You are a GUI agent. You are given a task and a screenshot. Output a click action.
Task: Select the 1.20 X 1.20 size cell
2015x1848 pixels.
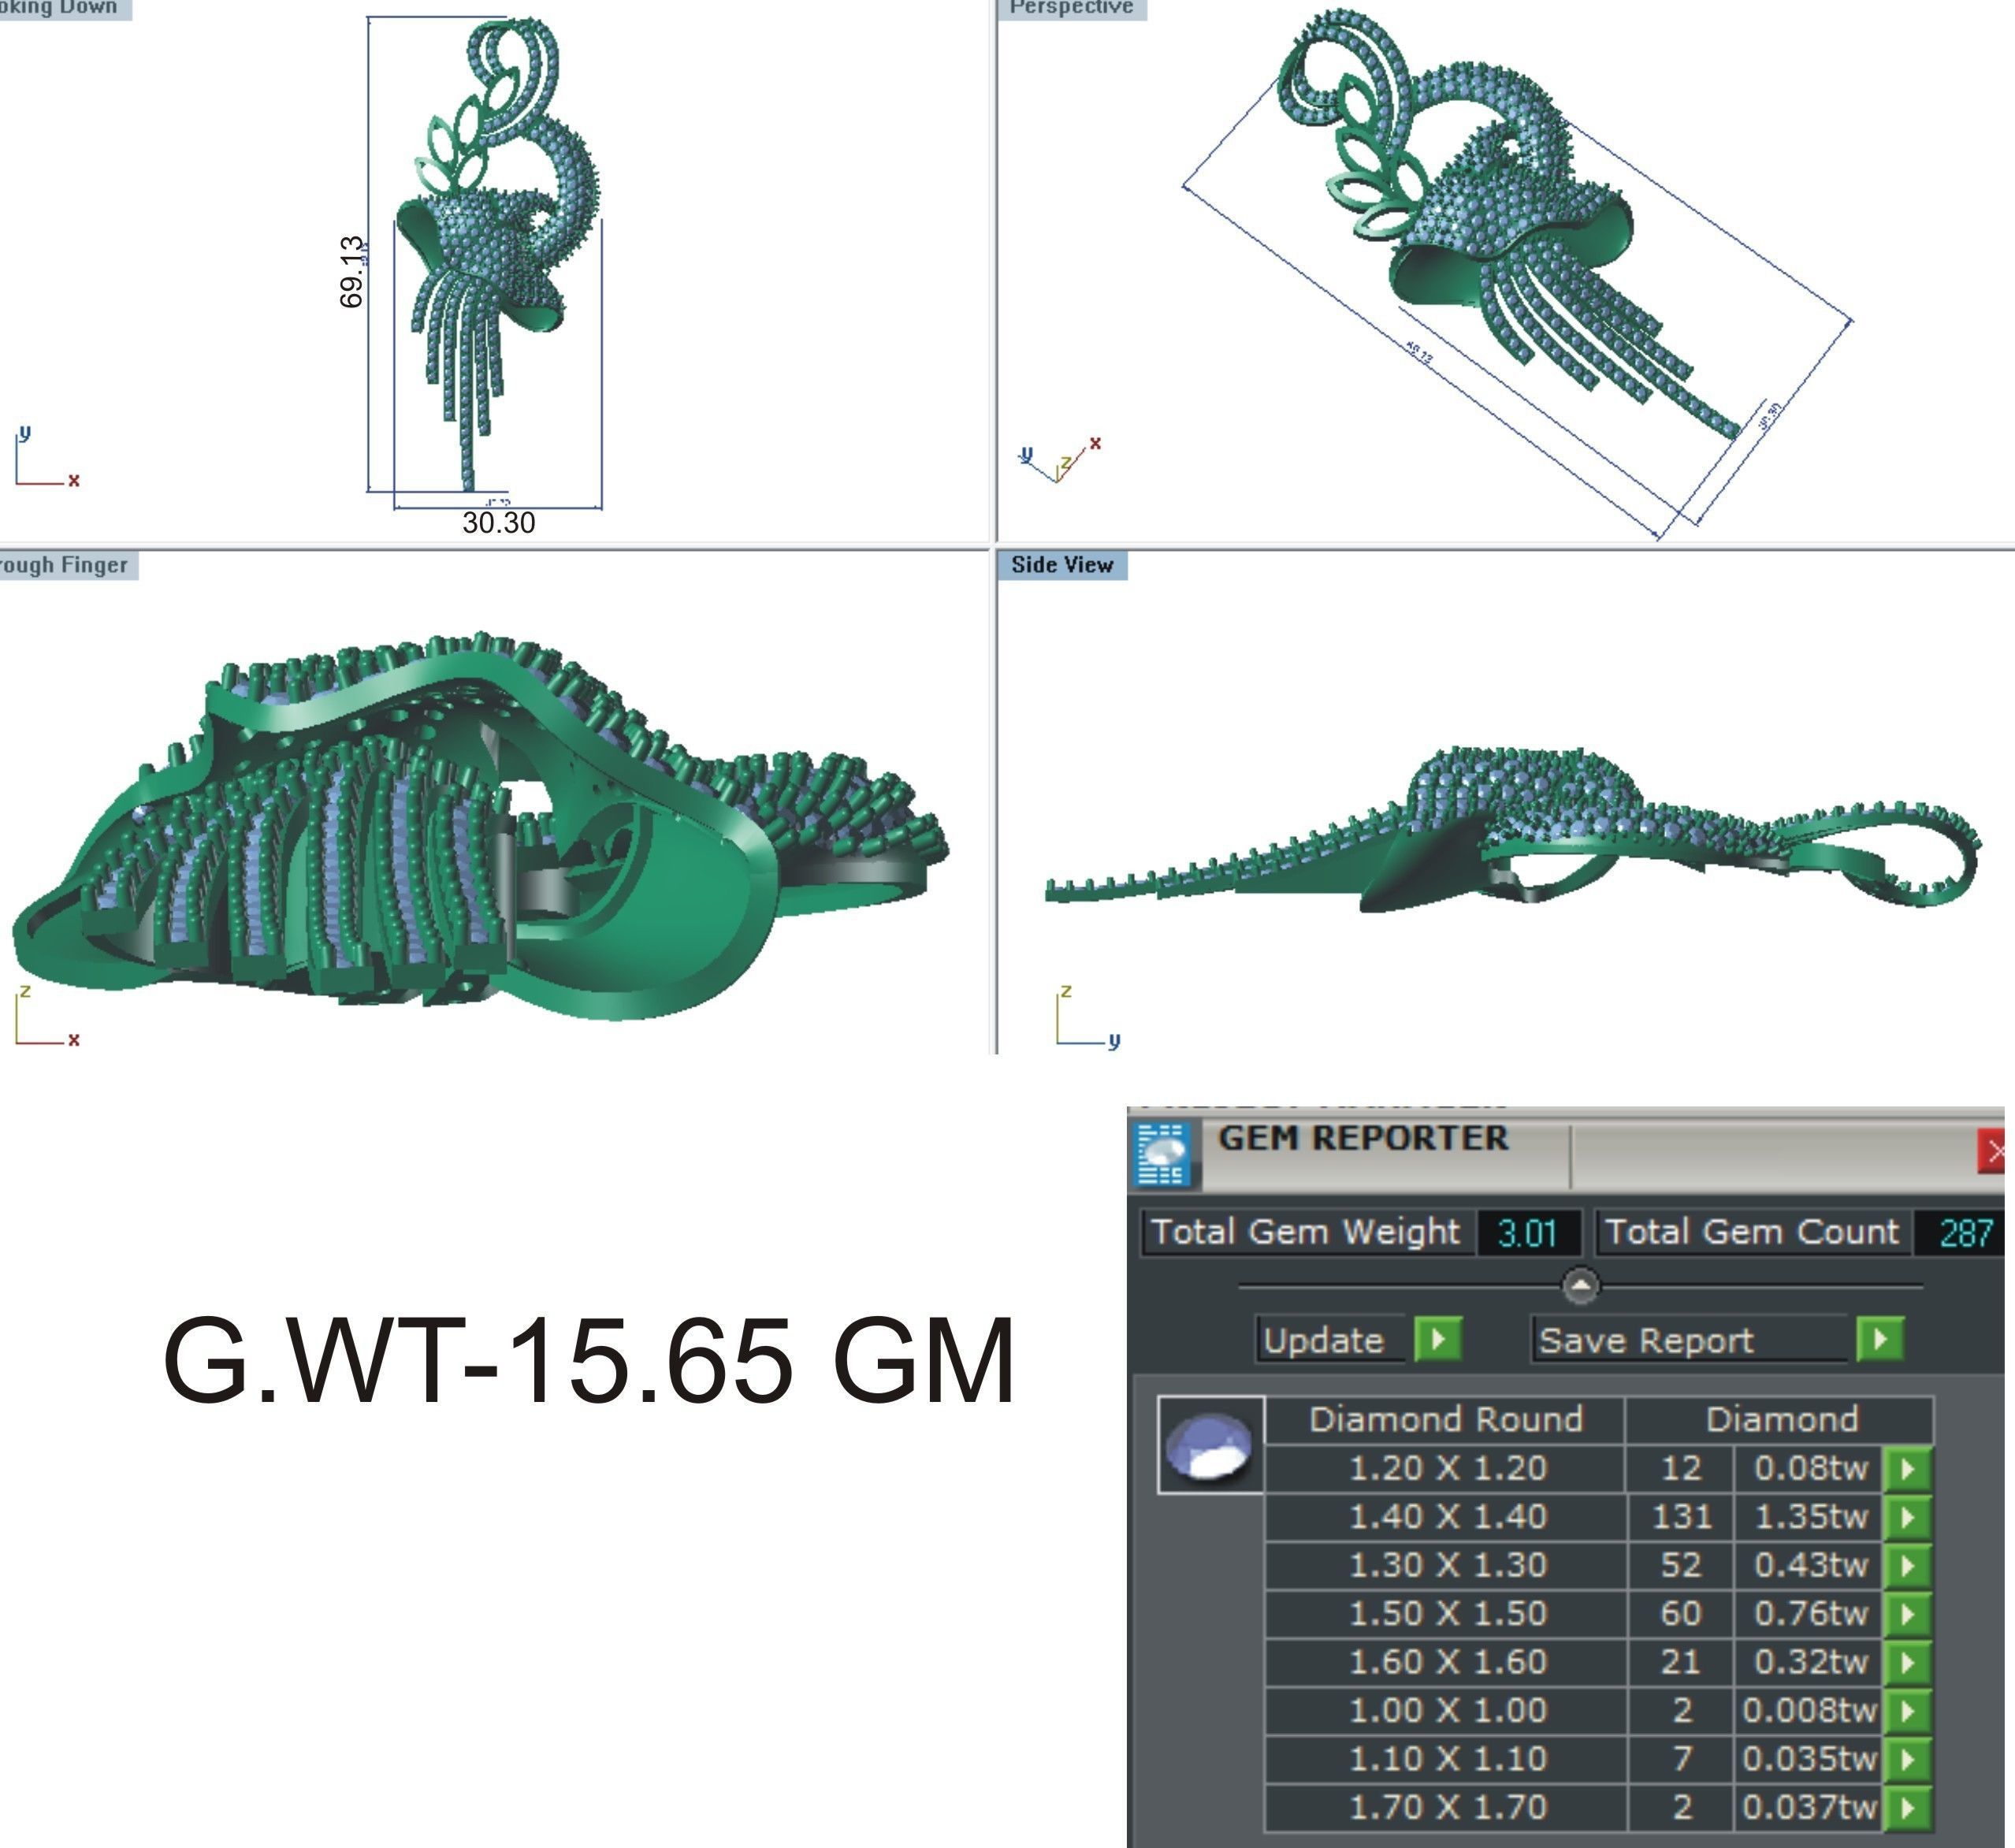[x=1446, y=1468]
